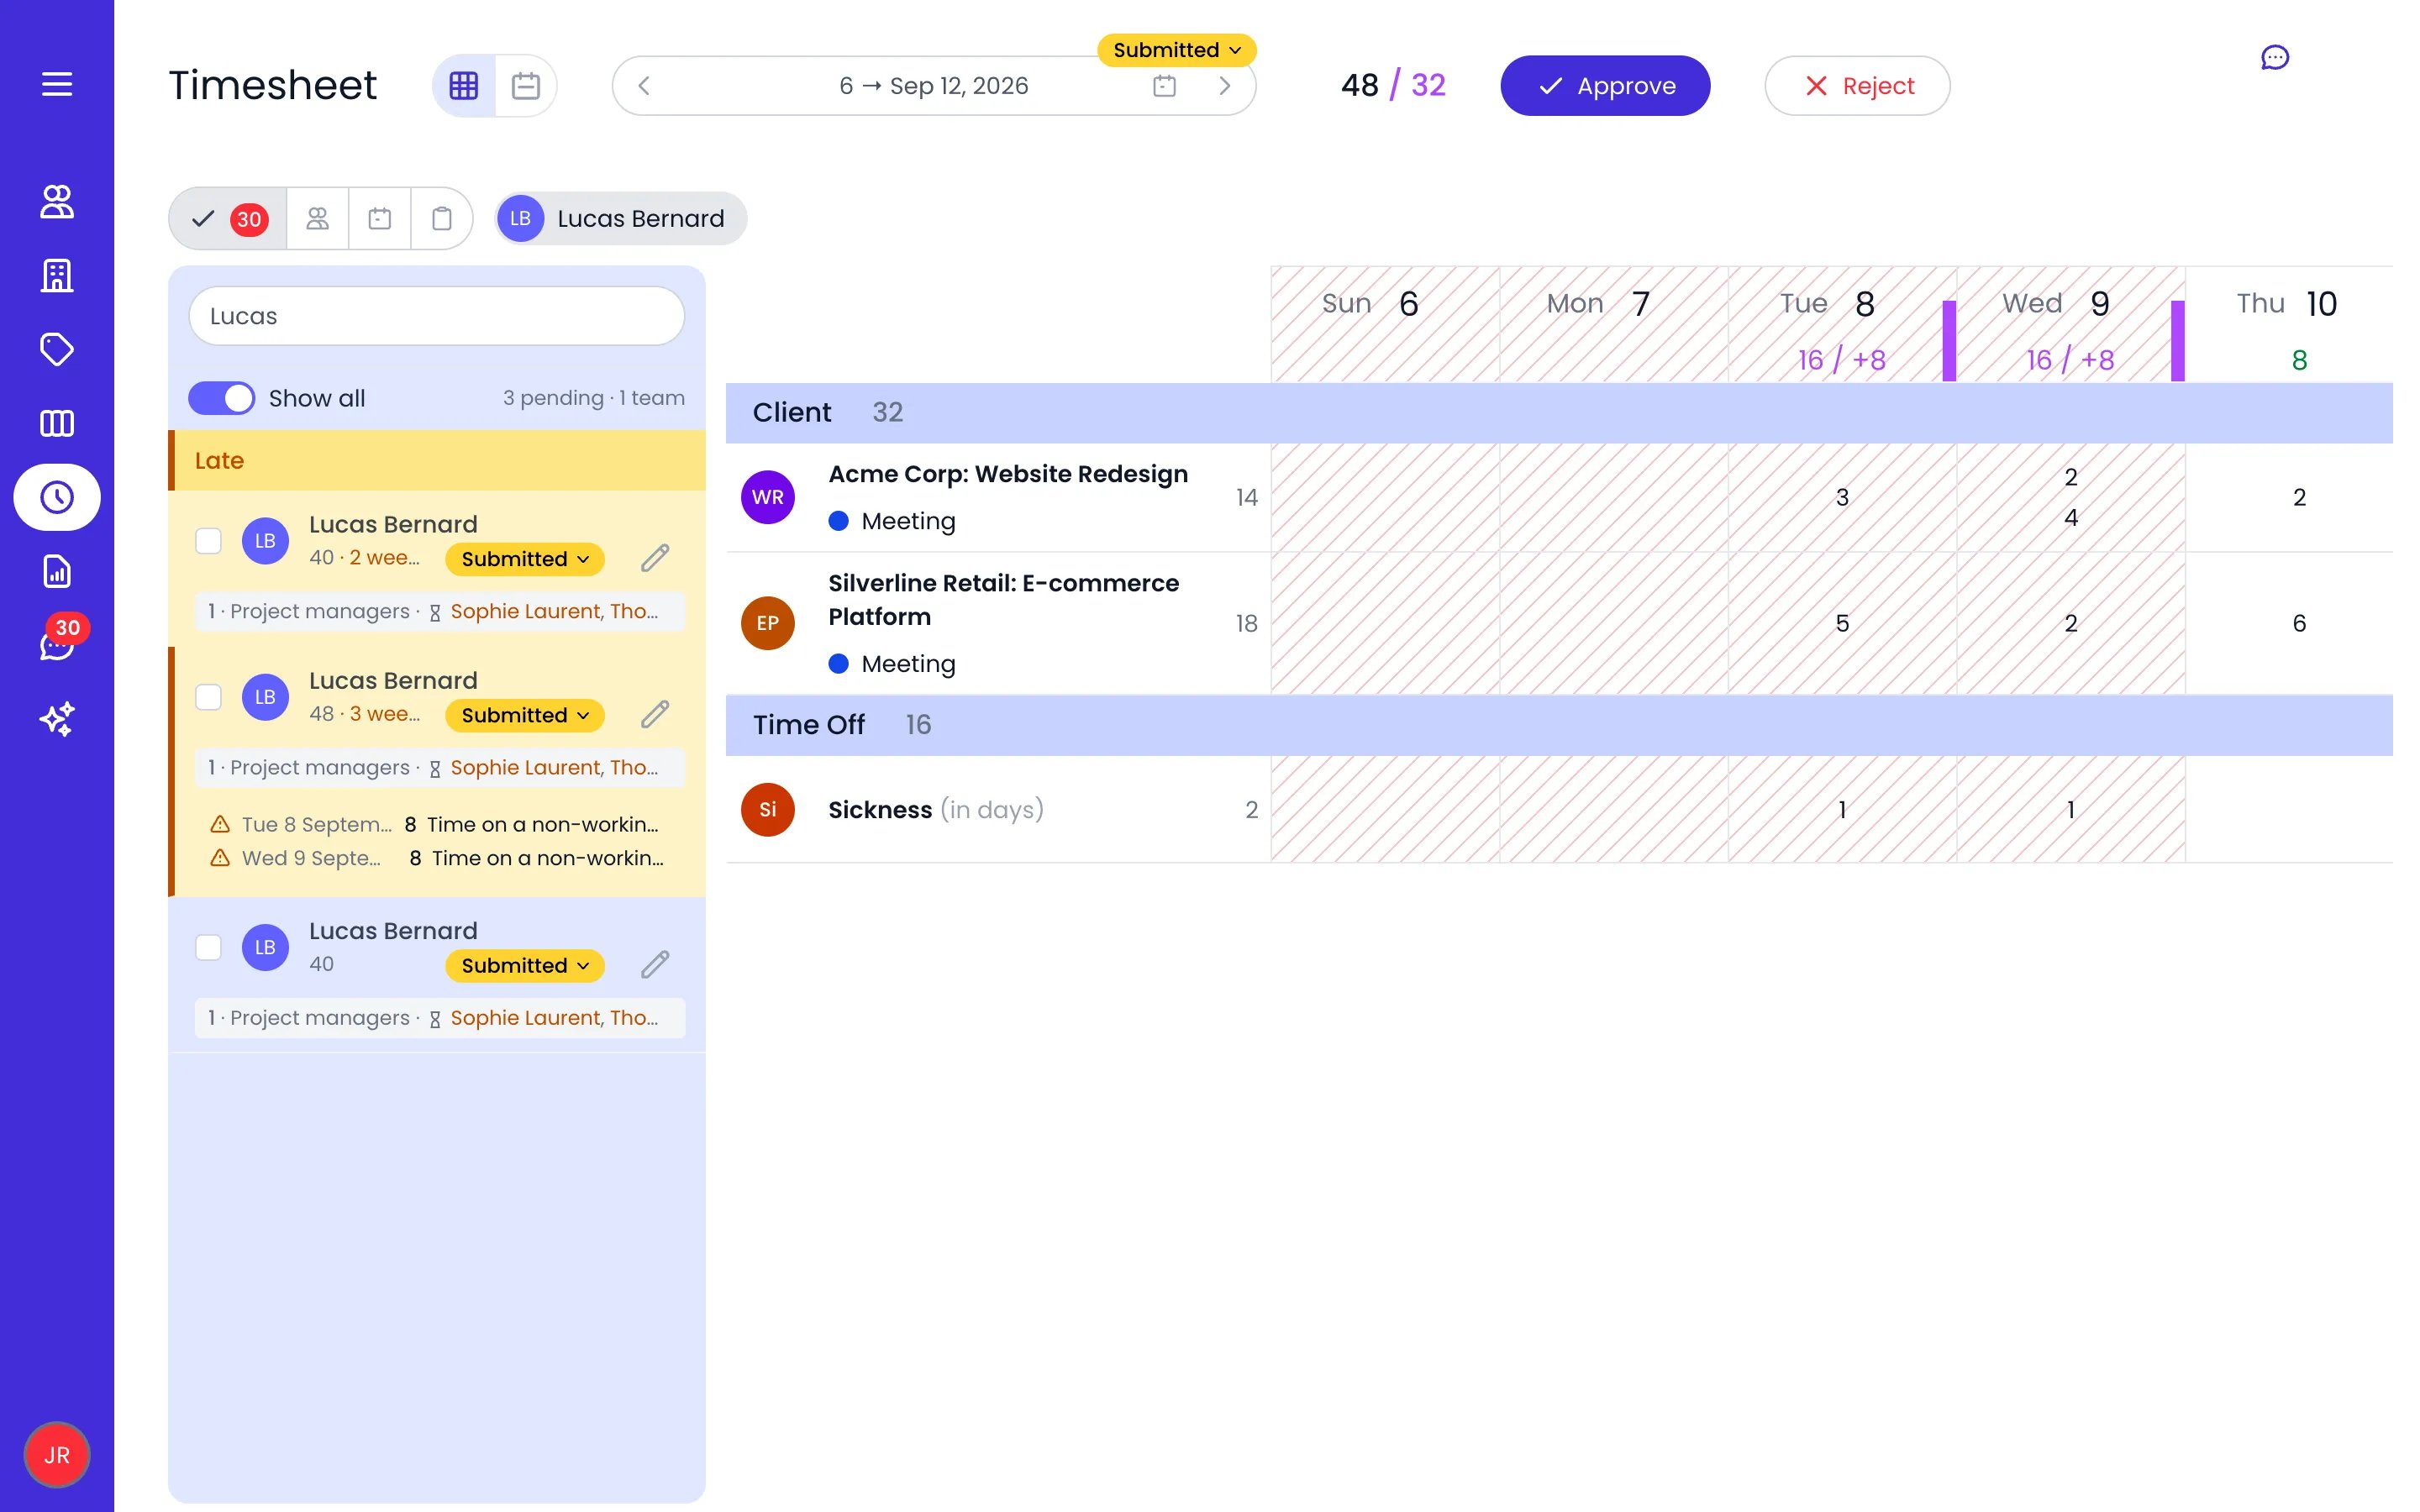Check the last Lucas Bernard 40 checkbox

(208, 947)
